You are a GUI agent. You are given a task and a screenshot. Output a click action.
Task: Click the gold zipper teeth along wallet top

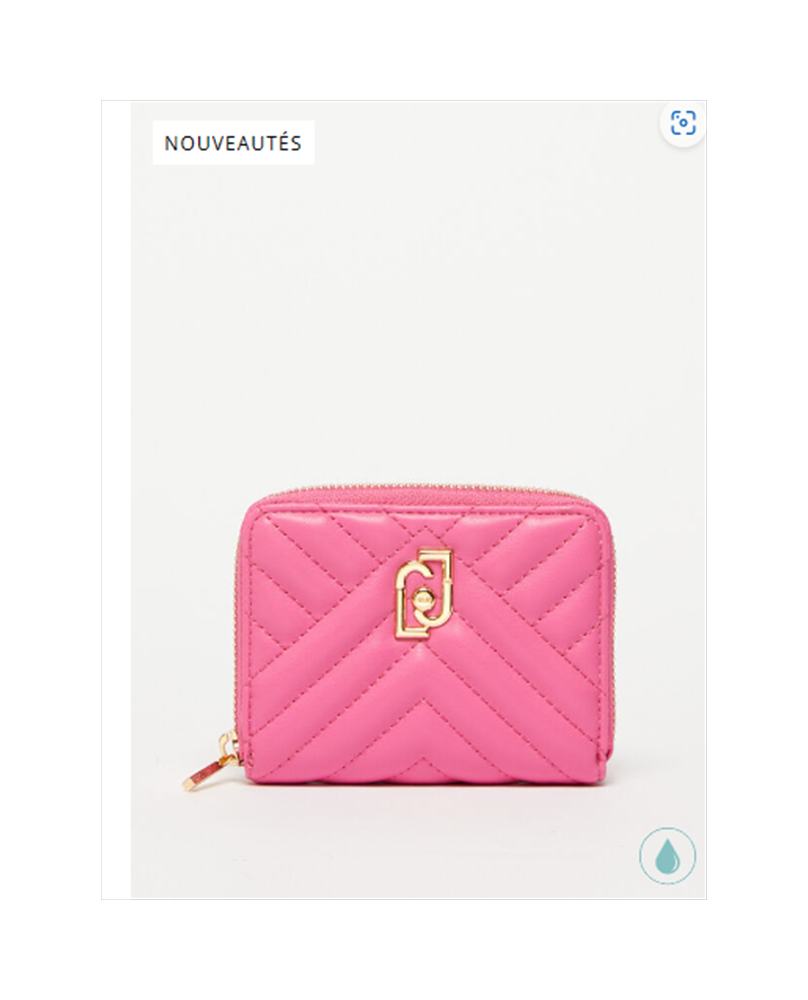[421, 488]
